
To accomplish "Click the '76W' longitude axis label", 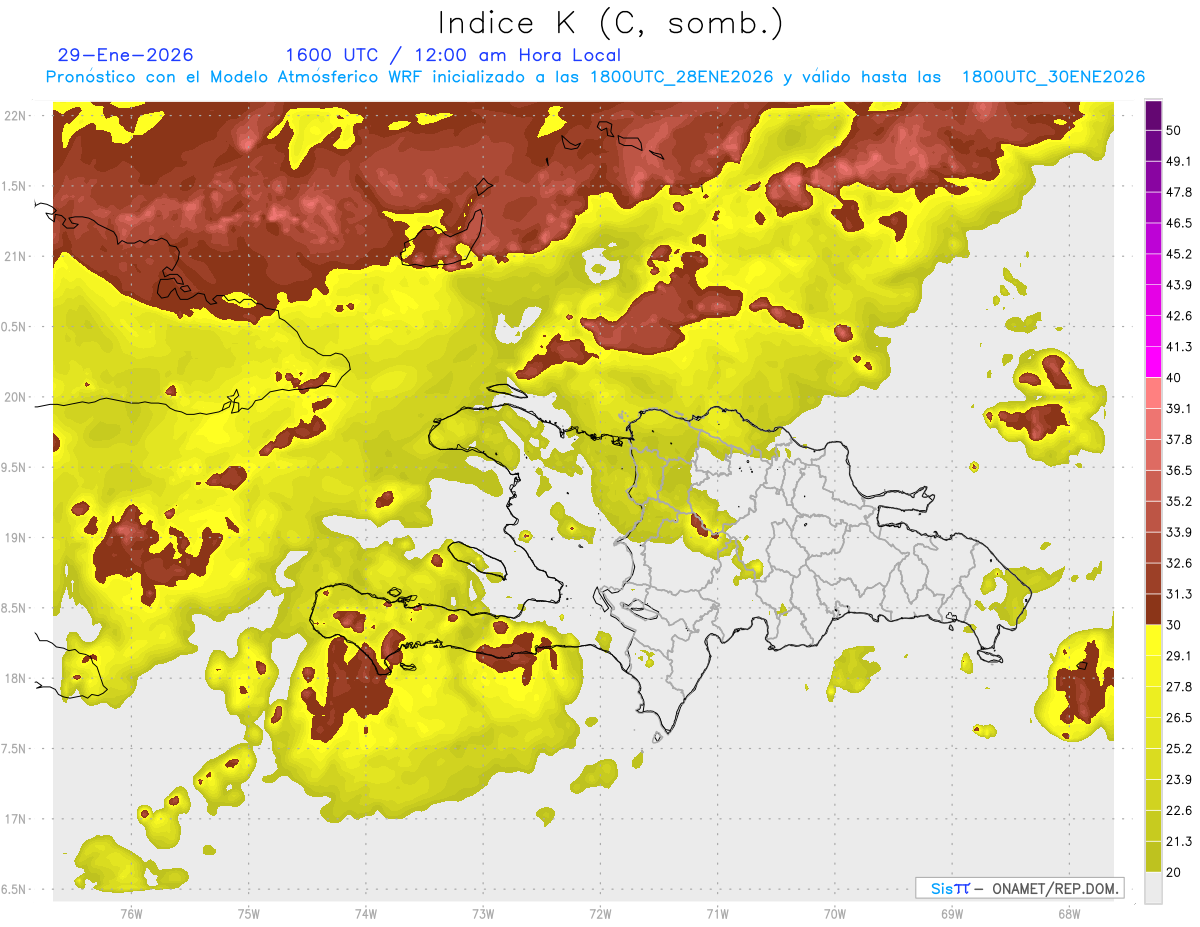I will [x=131, y=914].
